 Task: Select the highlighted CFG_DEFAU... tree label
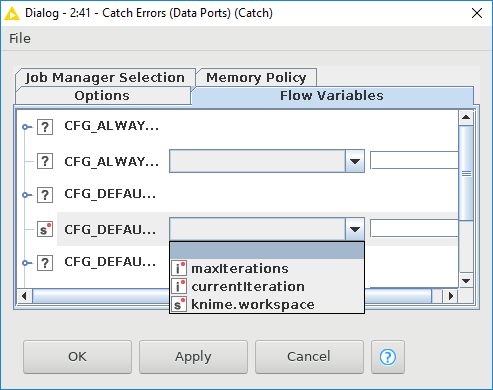click(110, 230)
